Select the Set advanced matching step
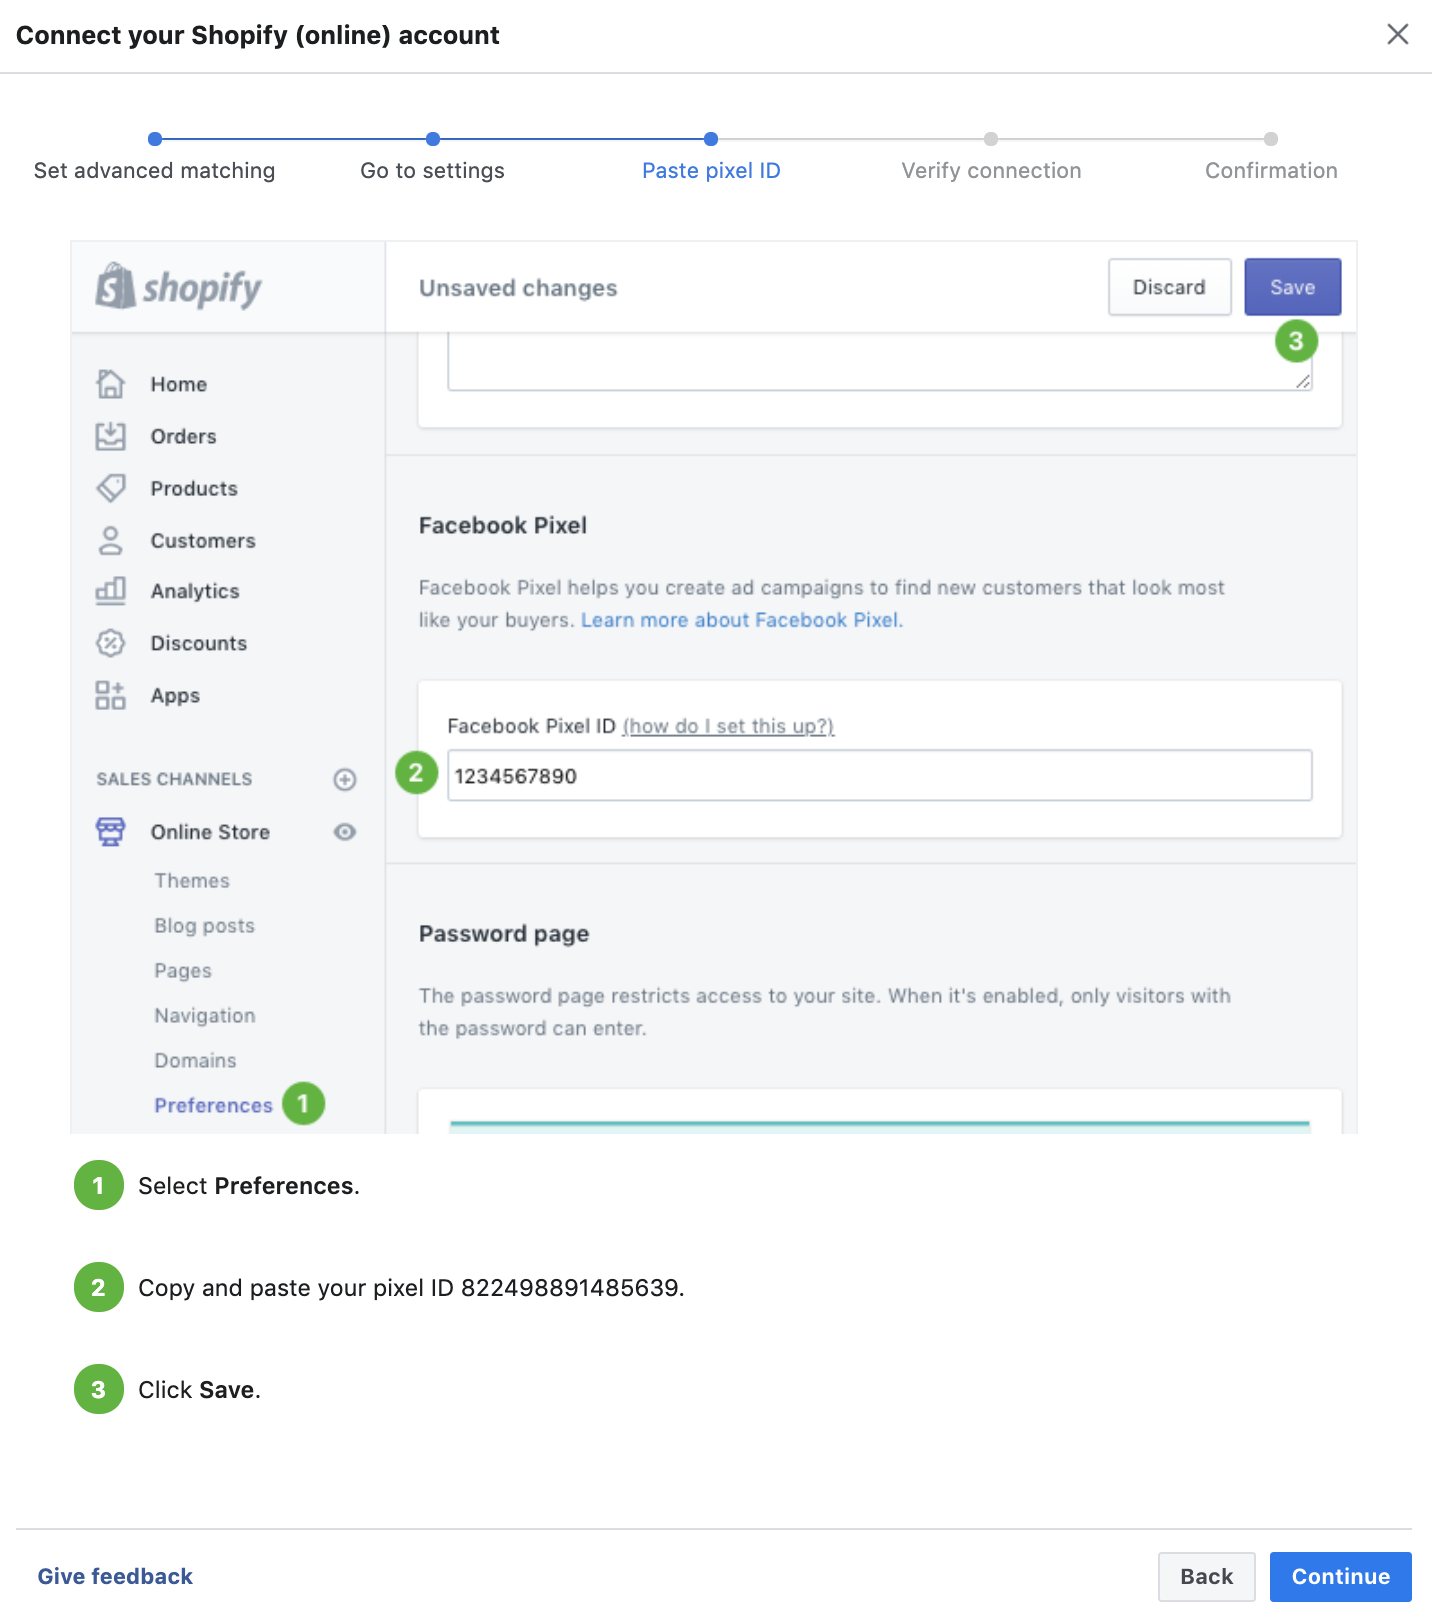 [154, 171]
